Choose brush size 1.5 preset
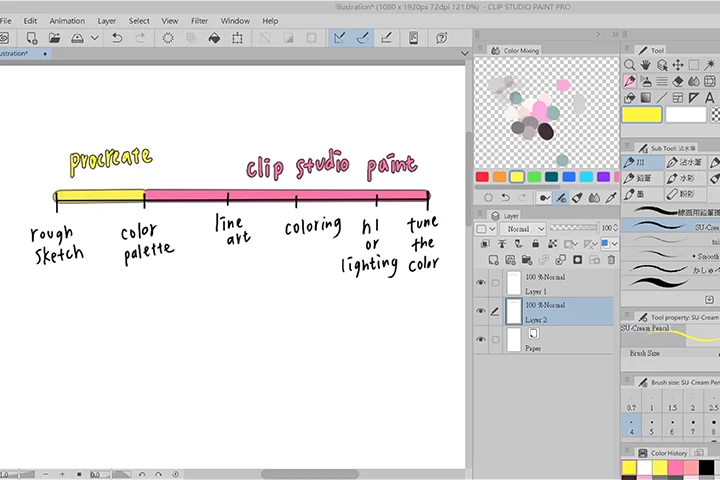Viewport: 720px width, 480px height. coord(672,401)
